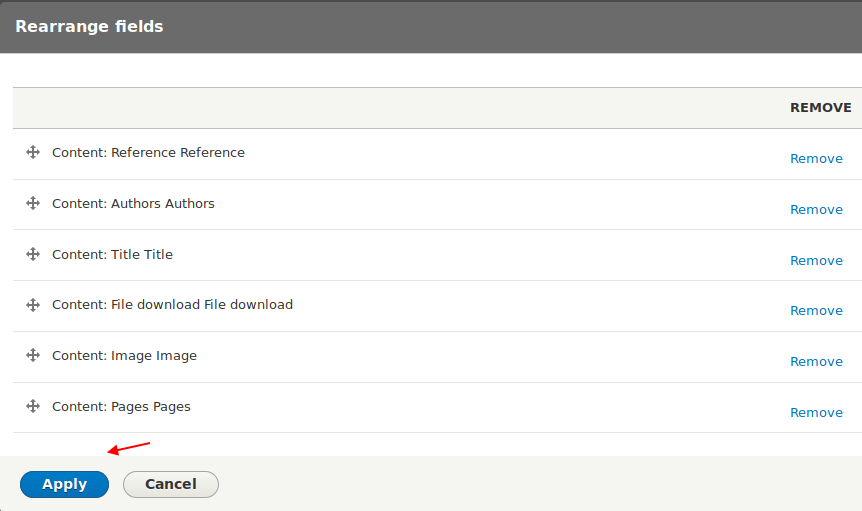
Task: Click the Rearrange fields dialog title
Action: [89, 27]
